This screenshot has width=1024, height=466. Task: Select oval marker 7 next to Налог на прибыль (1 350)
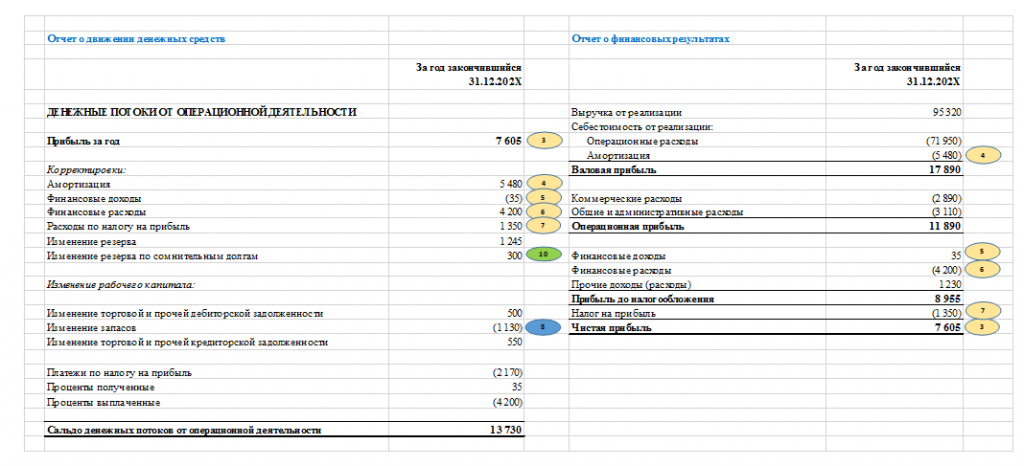coord(982,312)
